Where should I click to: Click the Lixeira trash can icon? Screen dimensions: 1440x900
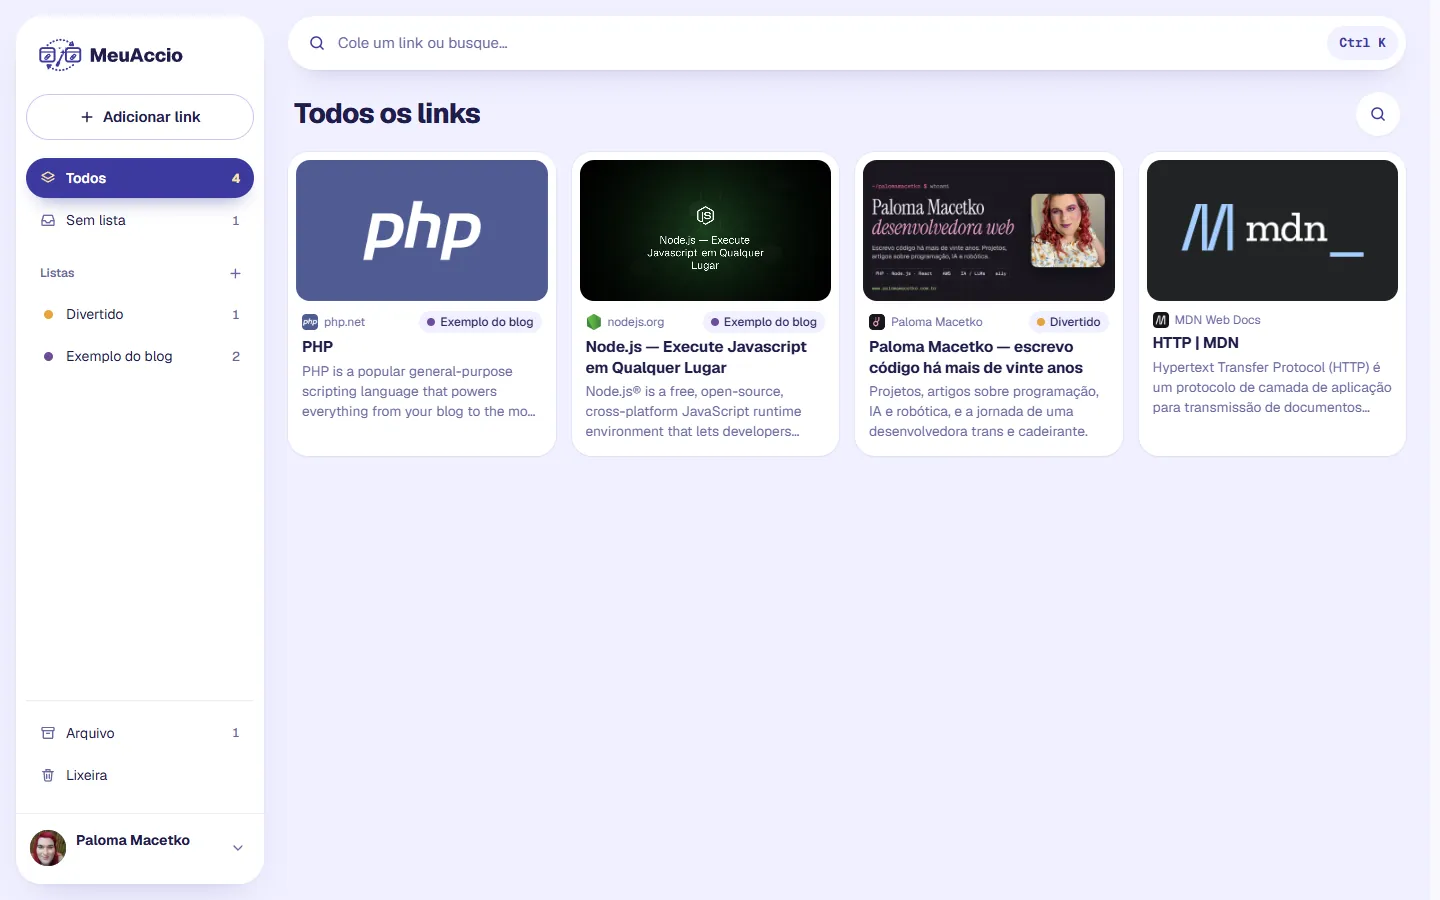pos(48,775)
